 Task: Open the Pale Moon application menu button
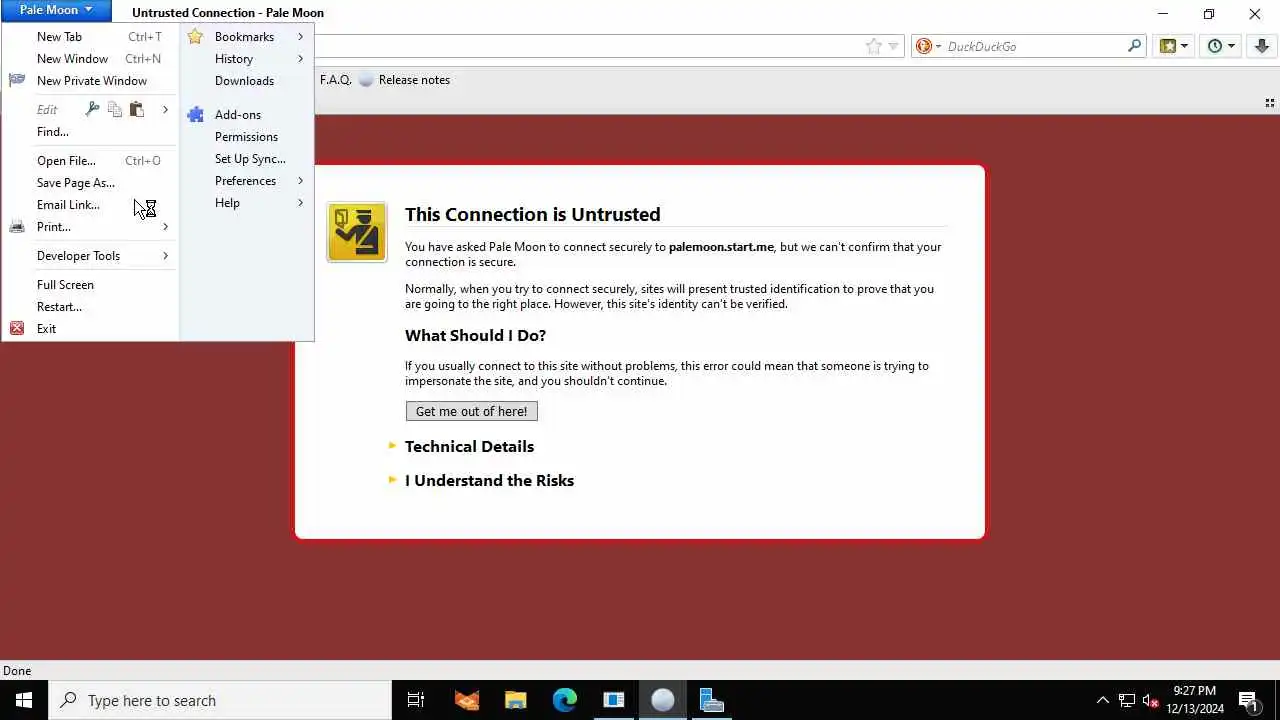point(55,10)
